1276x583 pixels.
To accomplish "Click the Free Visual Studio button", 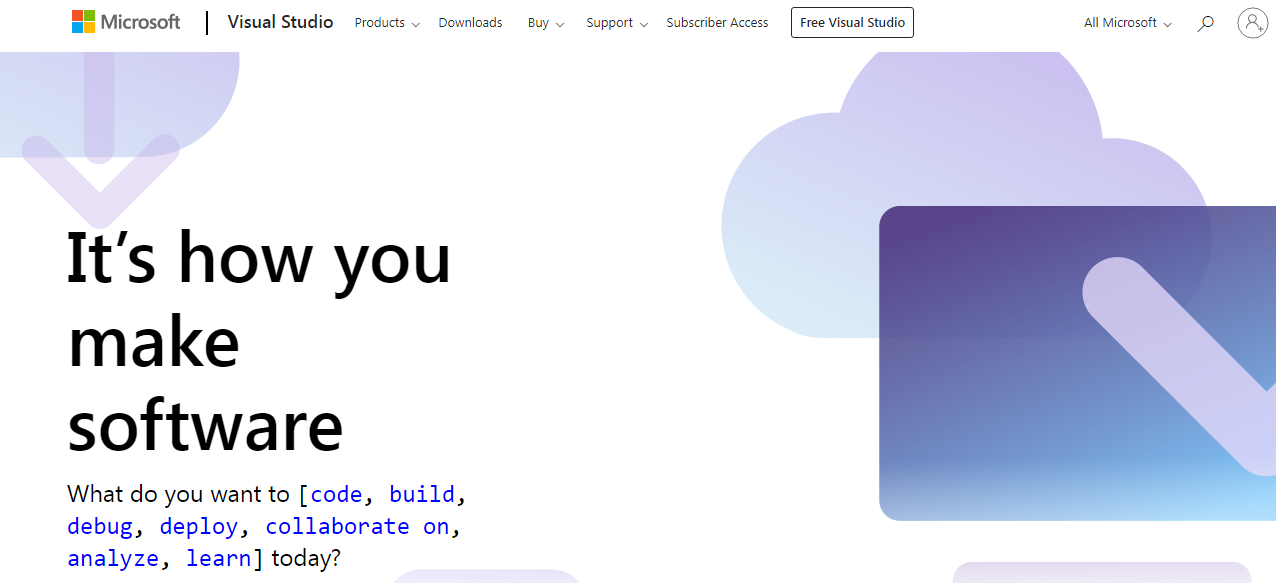I will [852, 23].
